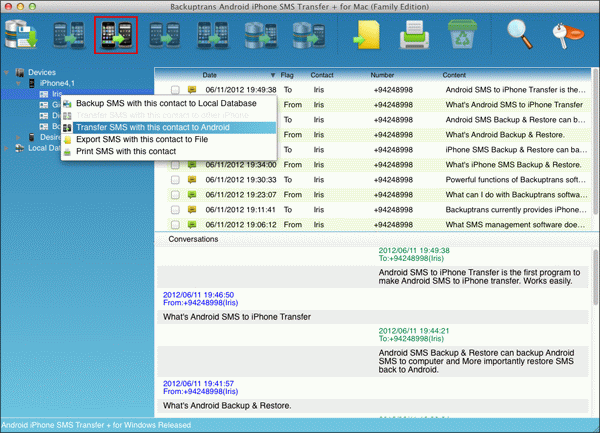Tick the checkbox for the 19:34:00 message
The height and width of the screenshot is (433, 600).
coord(175,165)
